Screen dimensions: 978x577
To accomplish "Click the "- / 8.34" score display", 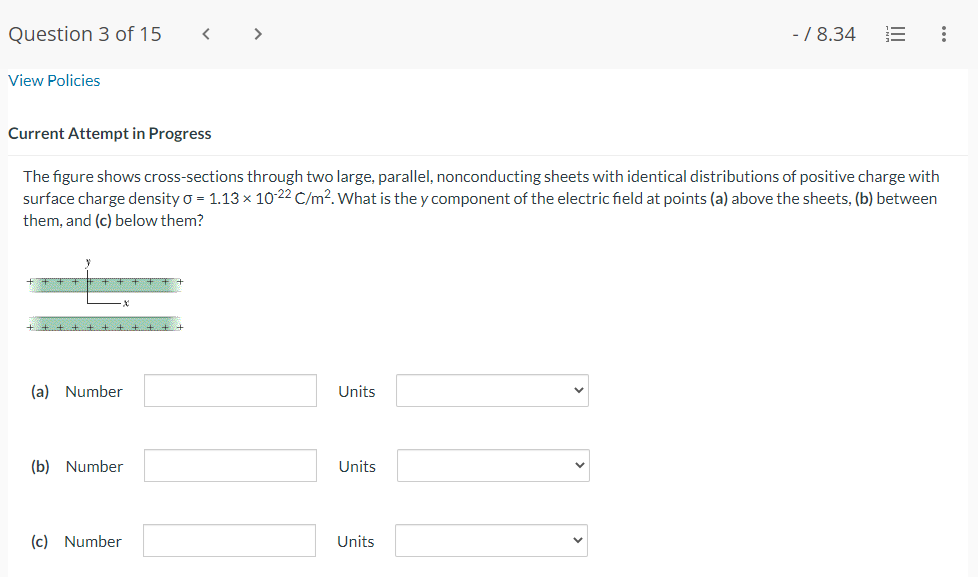I will (x=823, y=34).
